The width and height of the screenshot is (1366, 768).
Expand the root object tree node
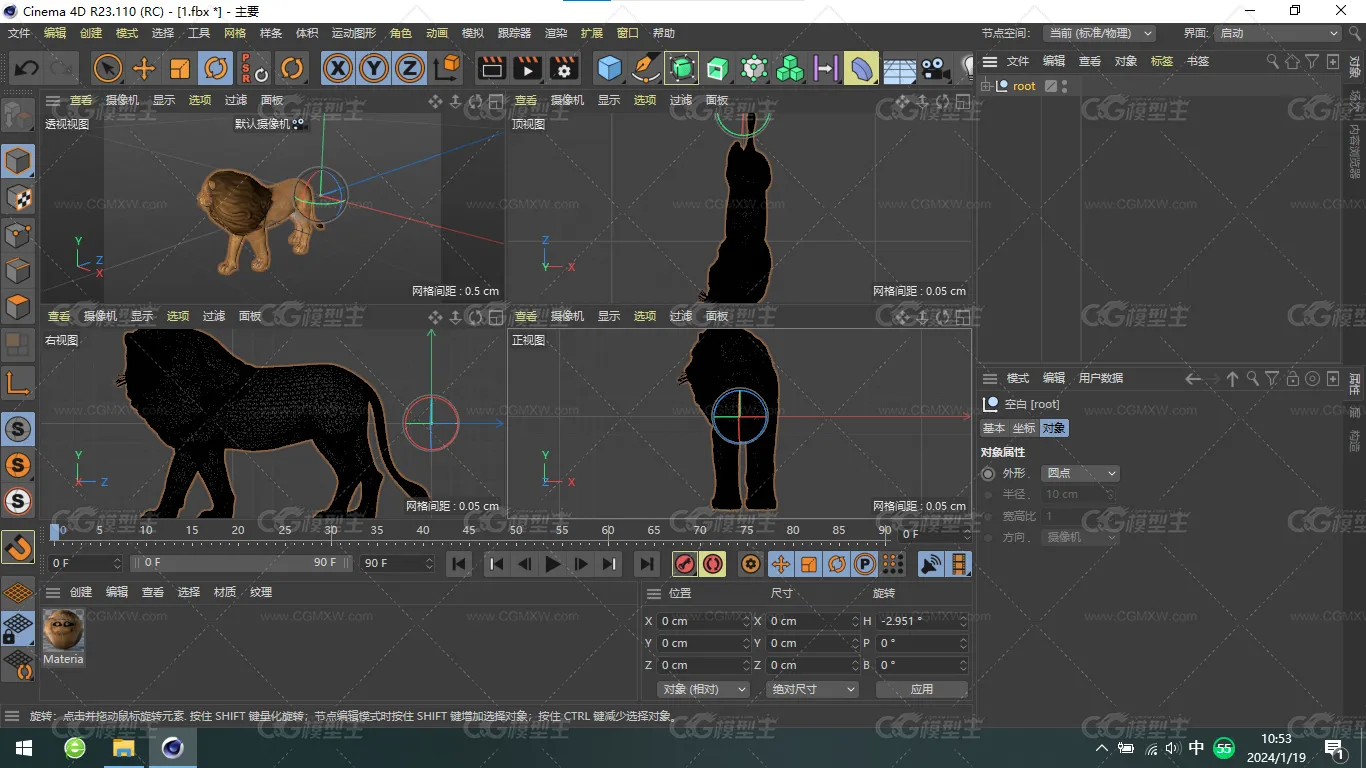click(x=986, y=86)
